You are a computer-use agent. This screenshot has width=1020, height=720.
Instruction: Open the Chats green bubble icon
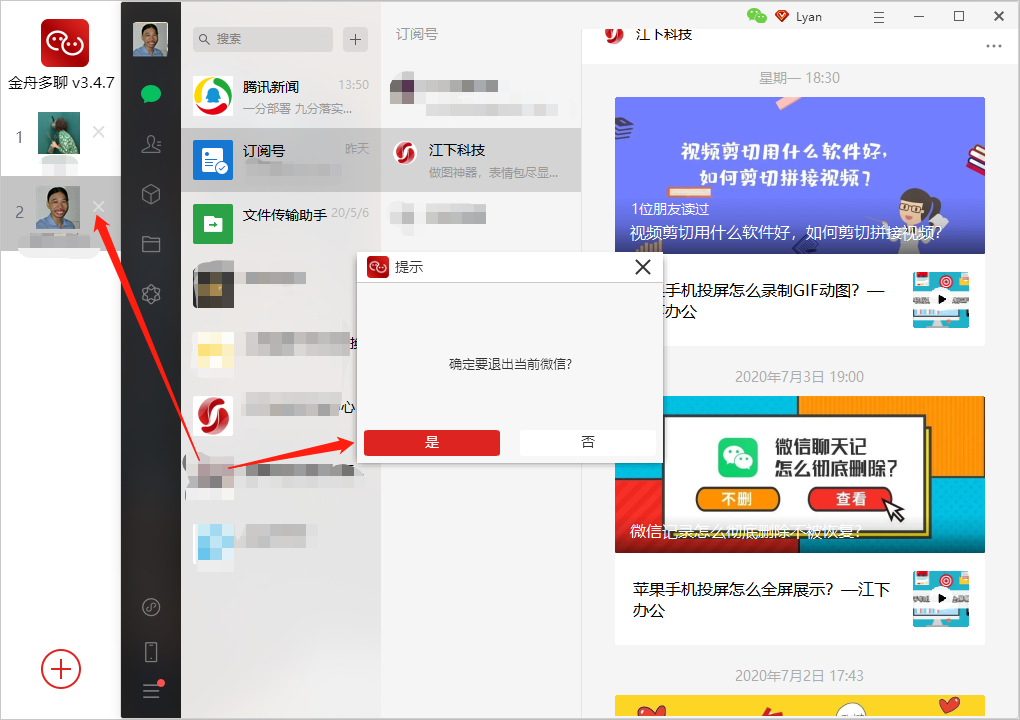(x=151, y=94)
